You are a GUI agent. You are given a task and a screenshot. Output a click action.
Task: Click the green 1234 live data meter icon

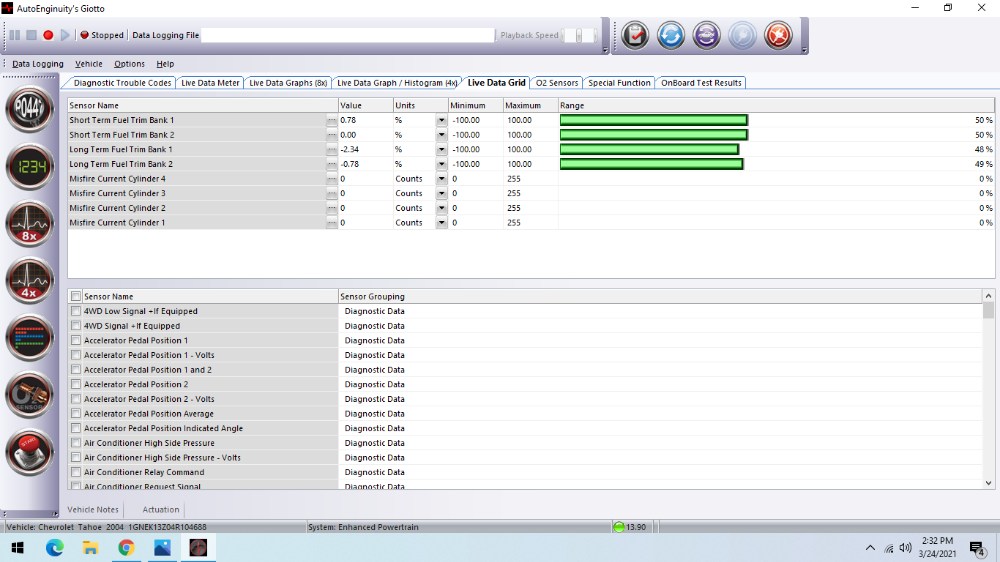30,167
